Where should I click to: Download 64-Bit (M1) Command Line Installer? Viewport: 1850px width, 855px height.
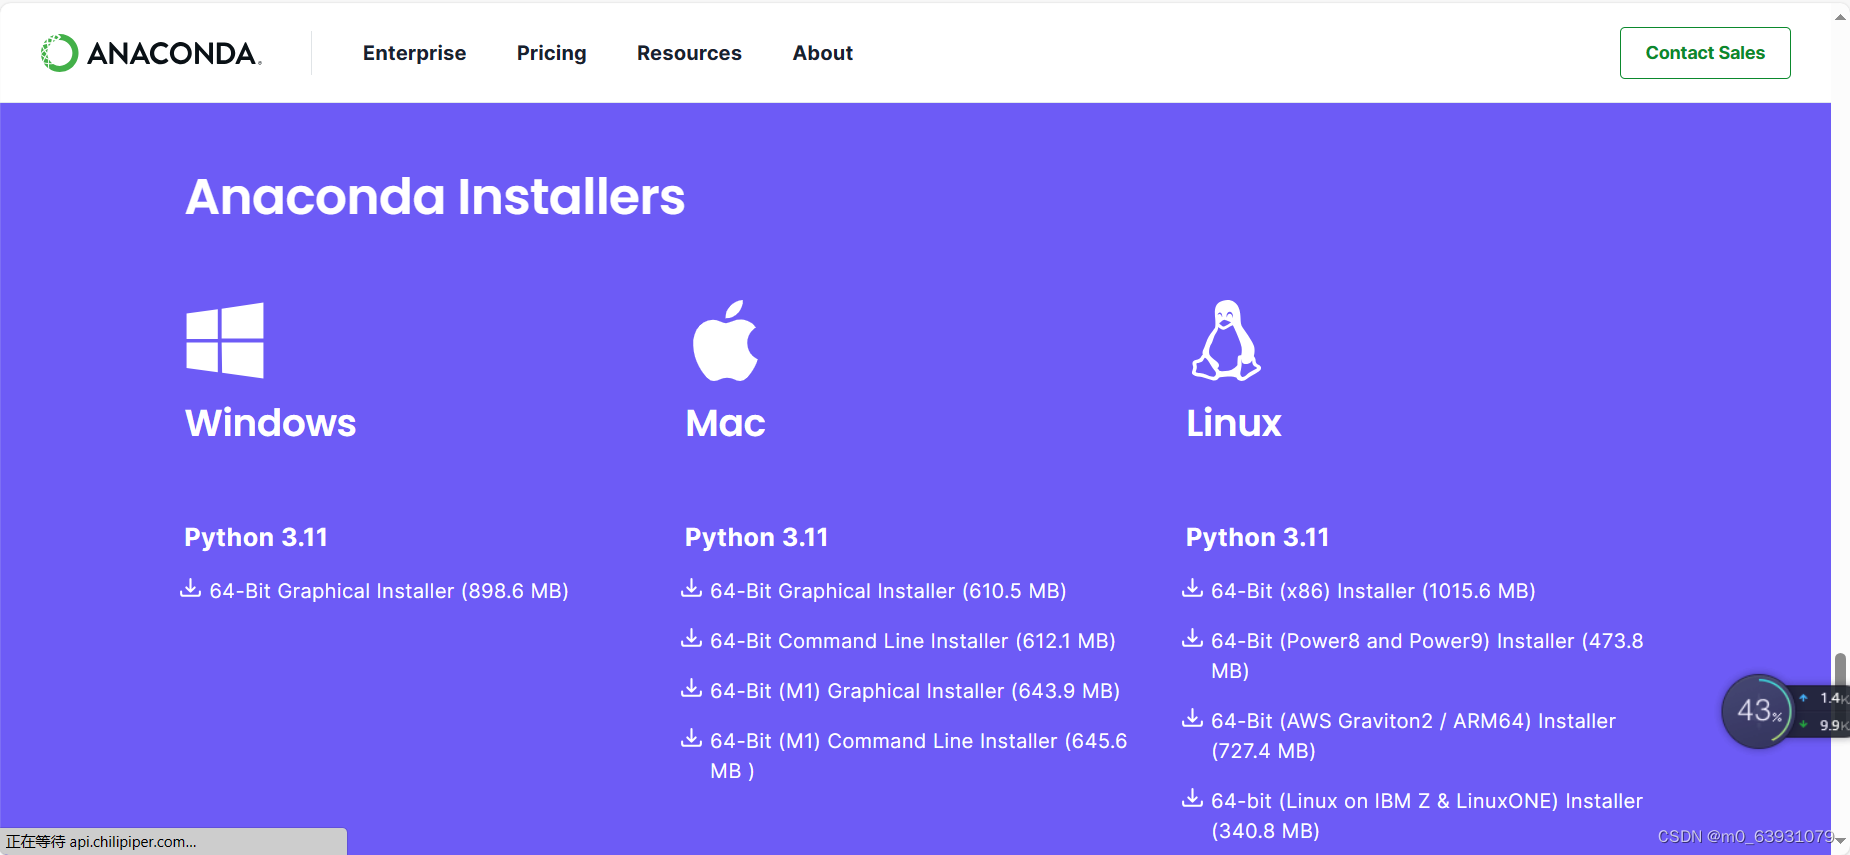click(919, 756)
